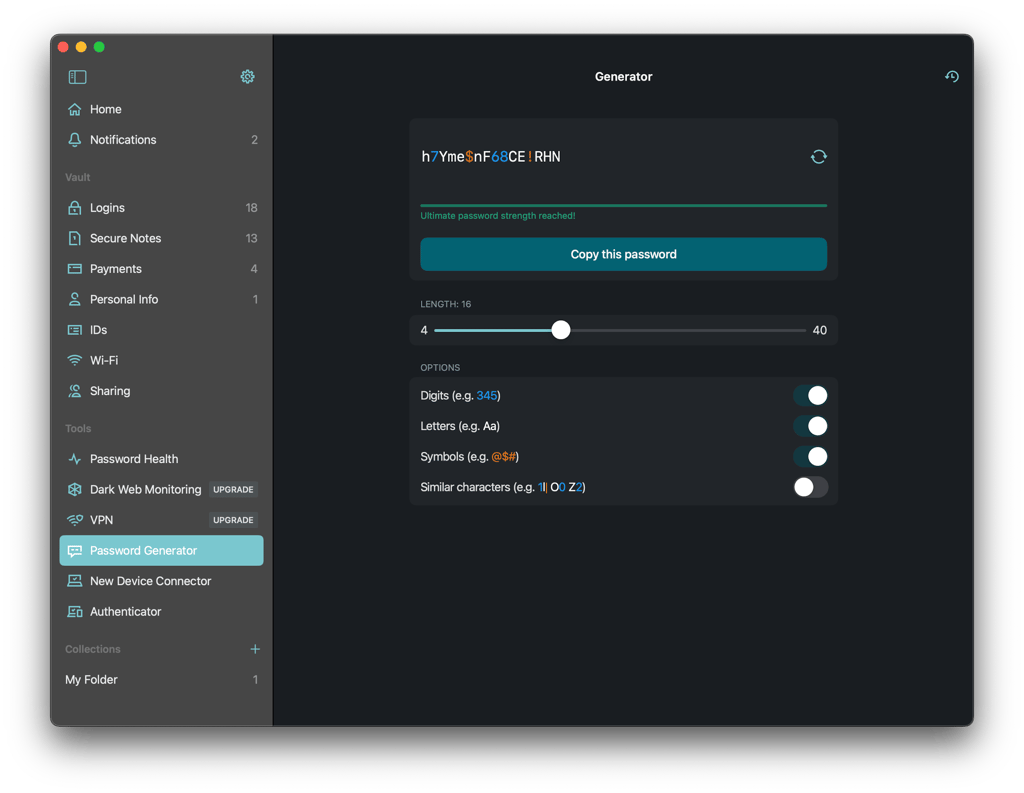1024x793 pixels.
Task: Copy this password button
Action: click(623, 254)
